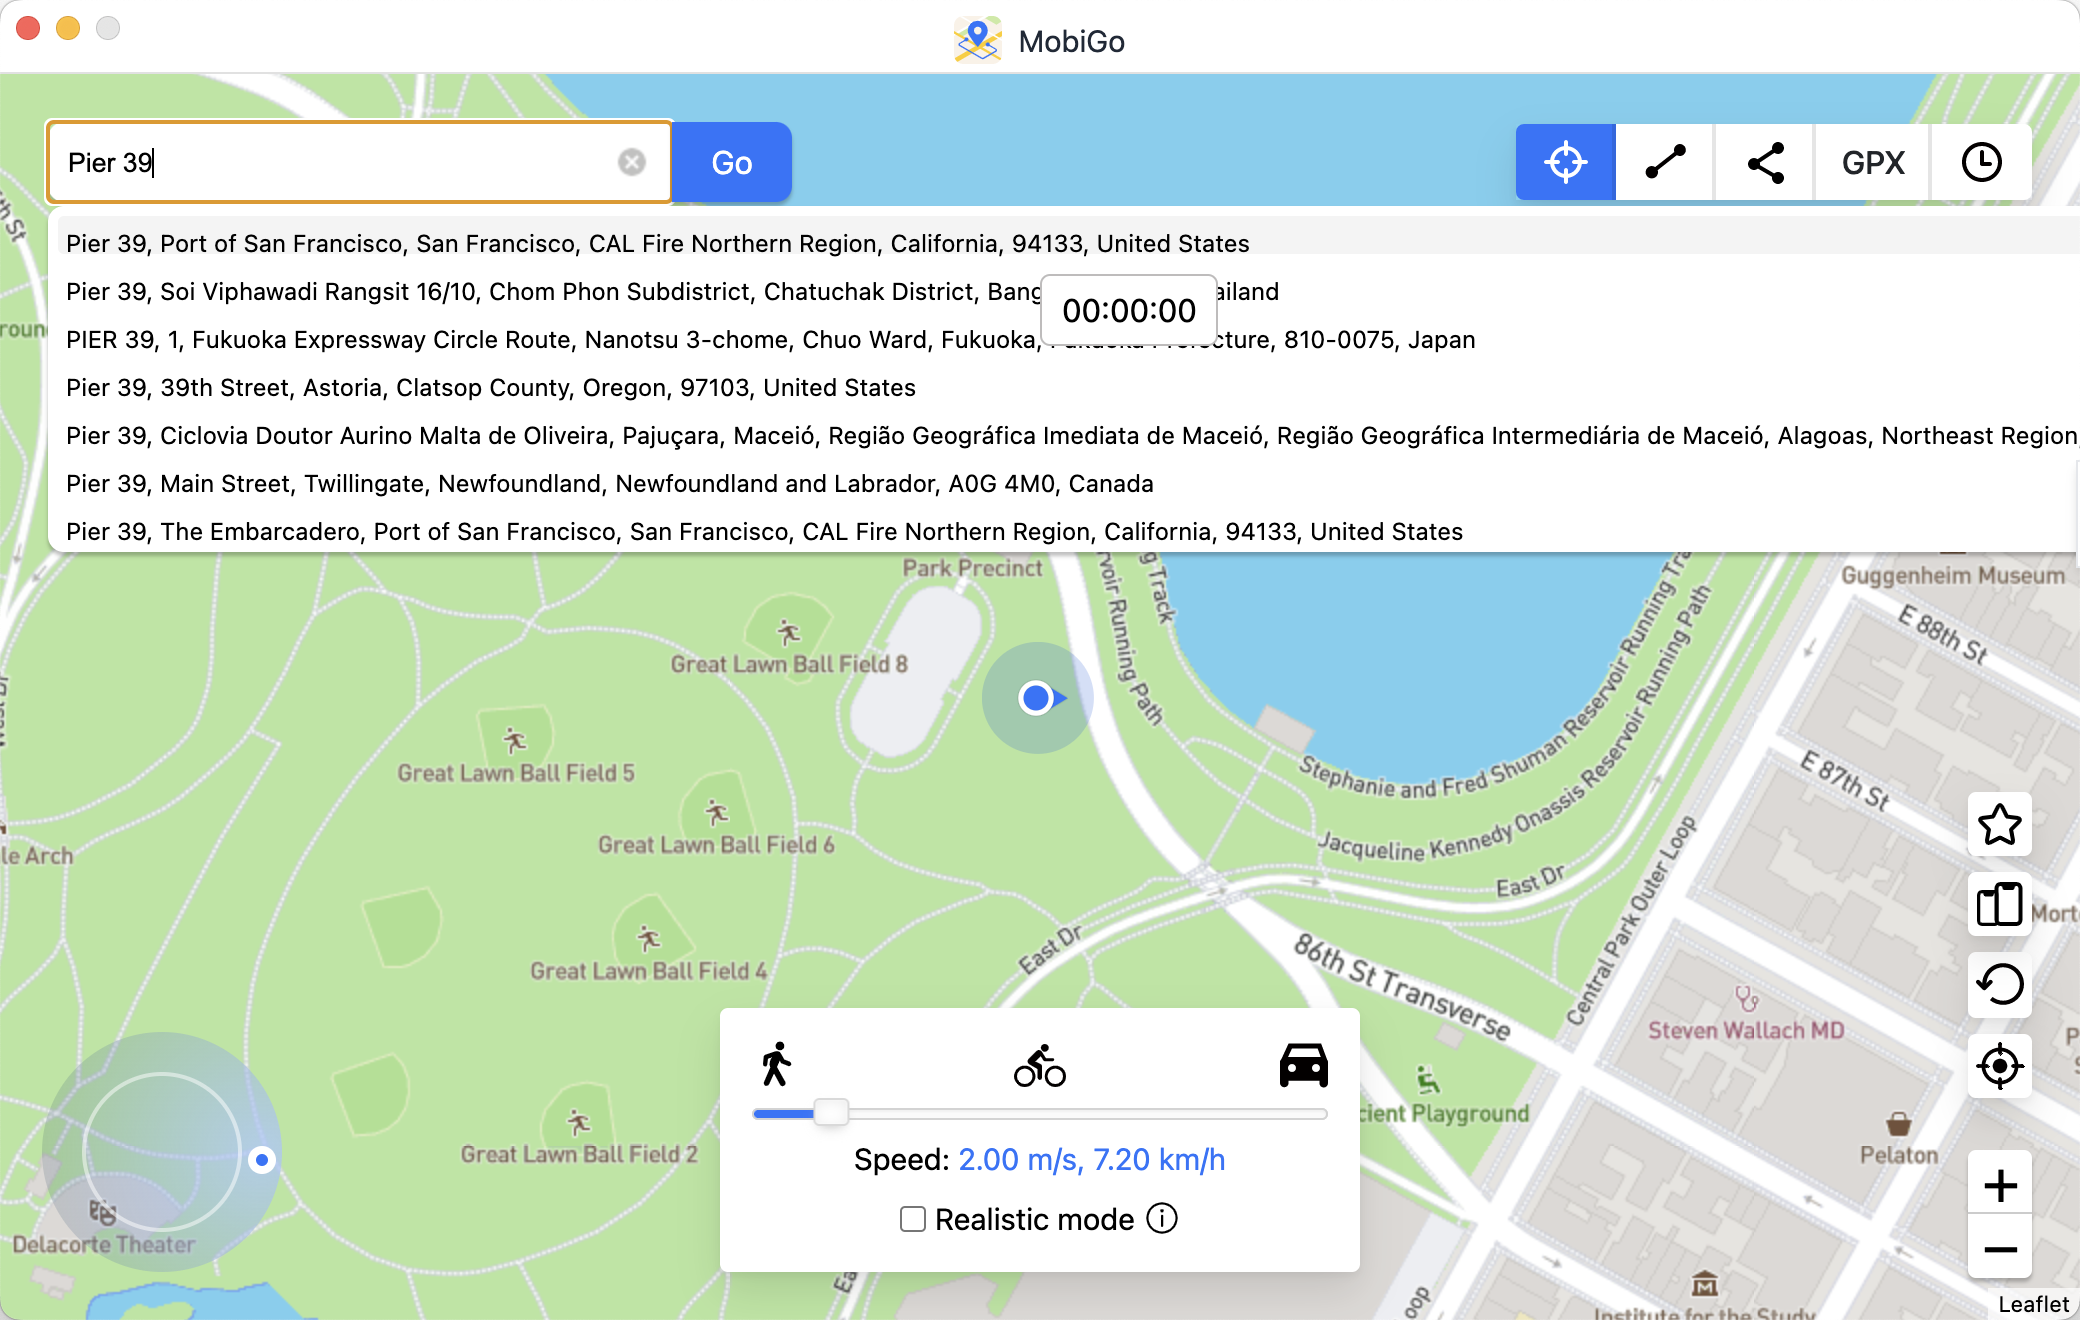Click the Park Precinct map label
Viewport: 2080px width, 1320px height.
pyautogui.click(x=972, y=568)
